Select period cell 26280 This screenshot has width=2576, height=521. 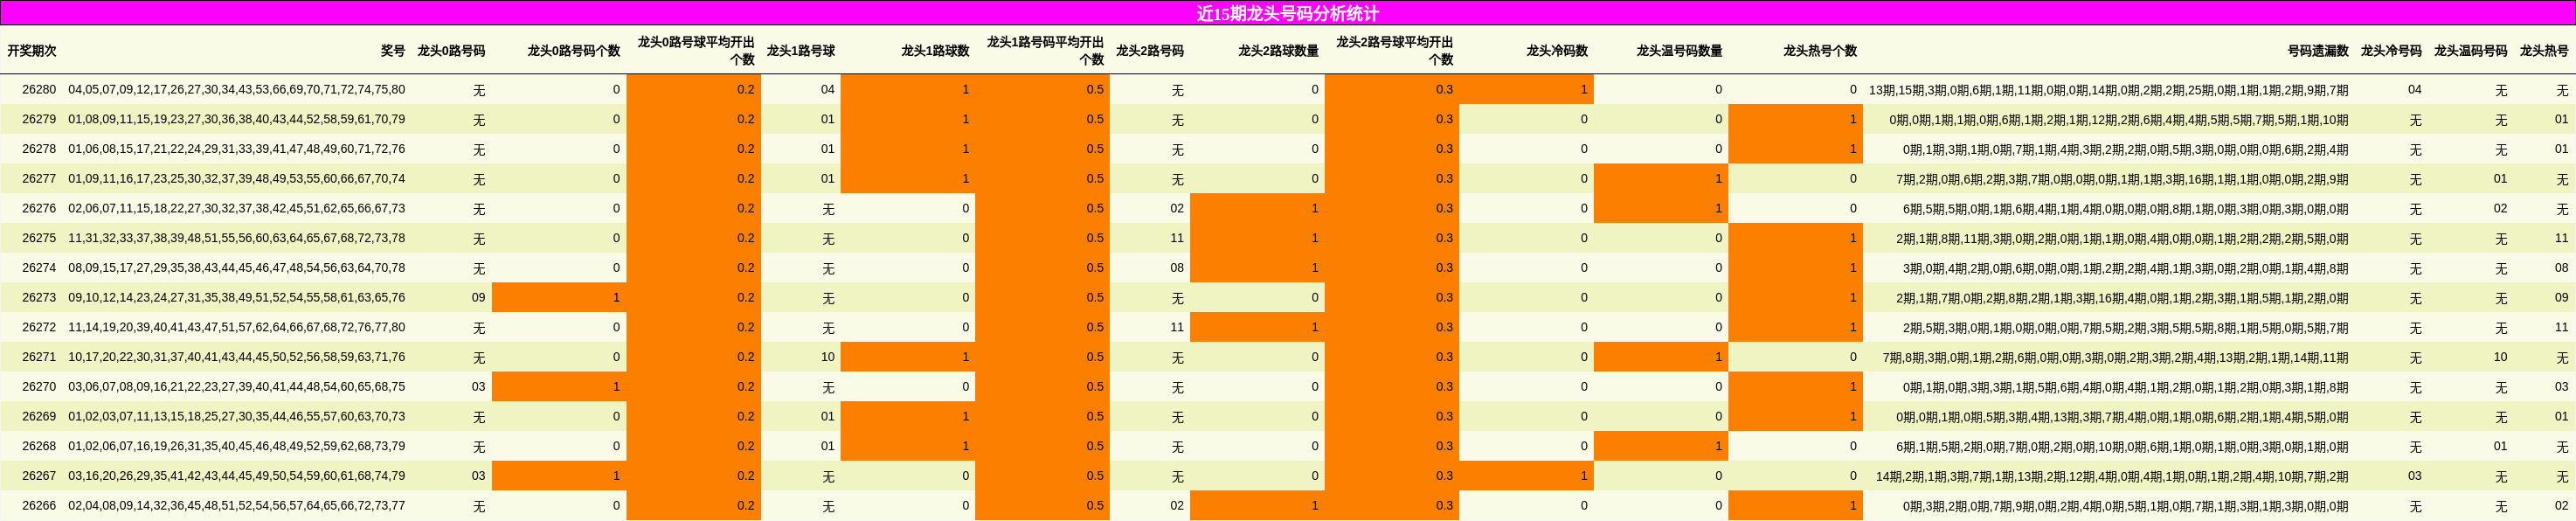click(x=39, y=90)
